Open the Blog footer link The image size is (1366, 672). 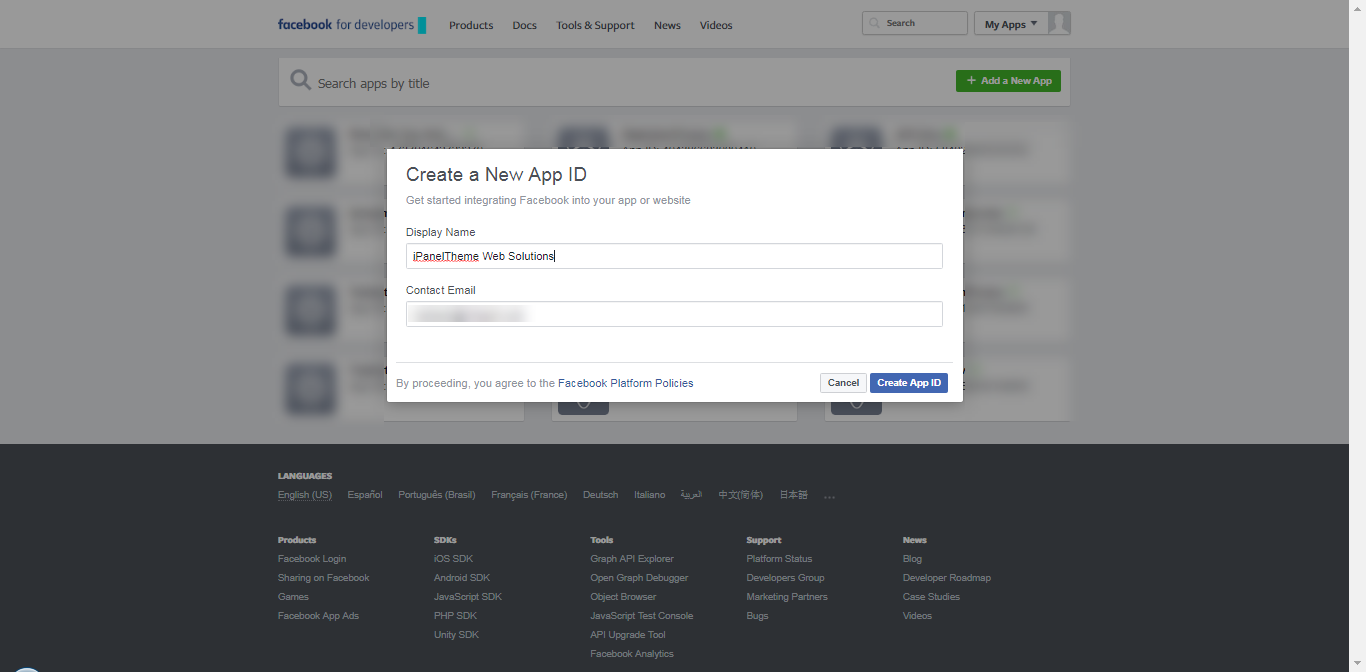[912, 559]
